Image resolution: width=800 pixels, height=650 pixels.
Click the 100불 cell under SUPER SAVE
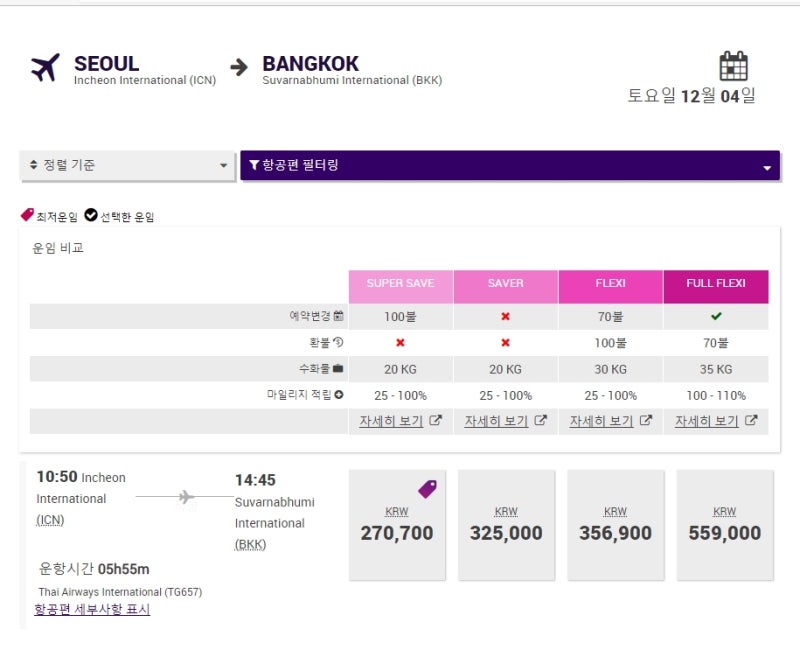401,316
